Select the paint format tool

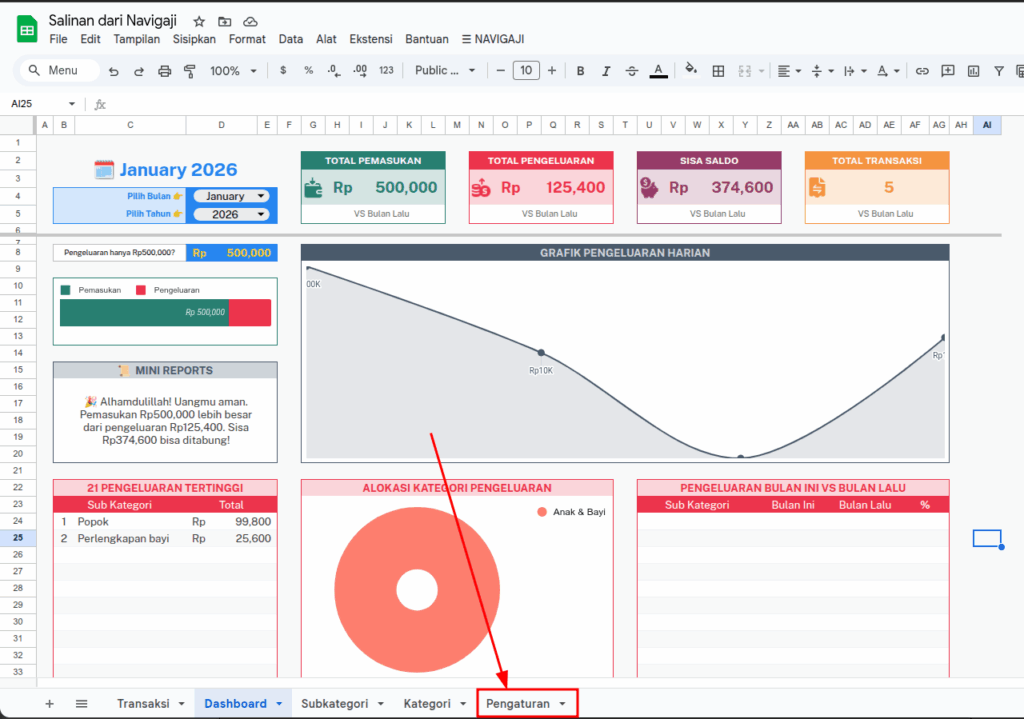tap(190, 71)
